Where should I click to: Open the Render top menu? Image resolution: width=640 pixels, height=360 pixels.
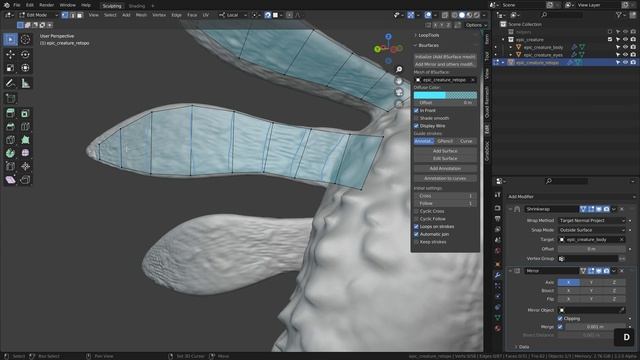(x=47, y=5)
